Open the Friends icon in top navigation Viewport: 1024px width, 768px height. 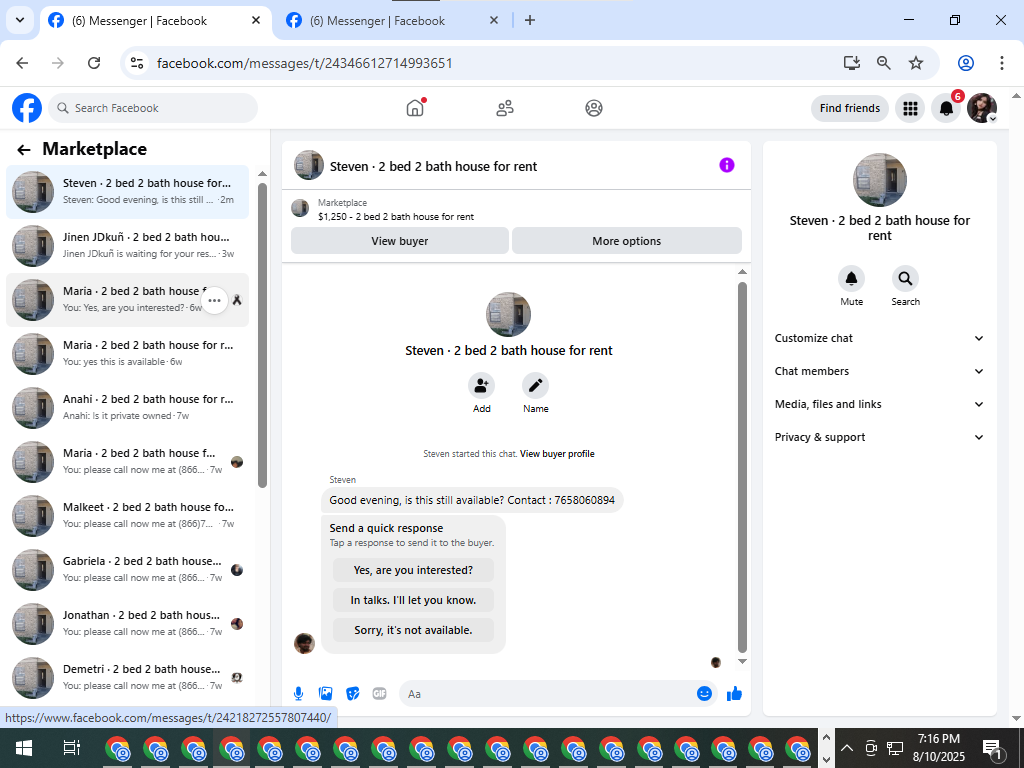[505, 108]
